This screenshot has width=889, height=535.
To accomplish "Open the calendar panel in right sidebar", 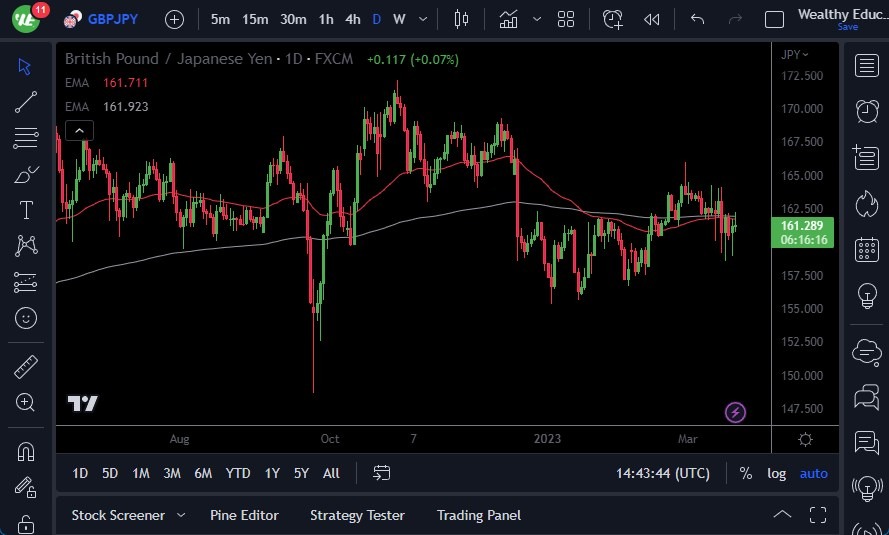I will pos(866,250).
